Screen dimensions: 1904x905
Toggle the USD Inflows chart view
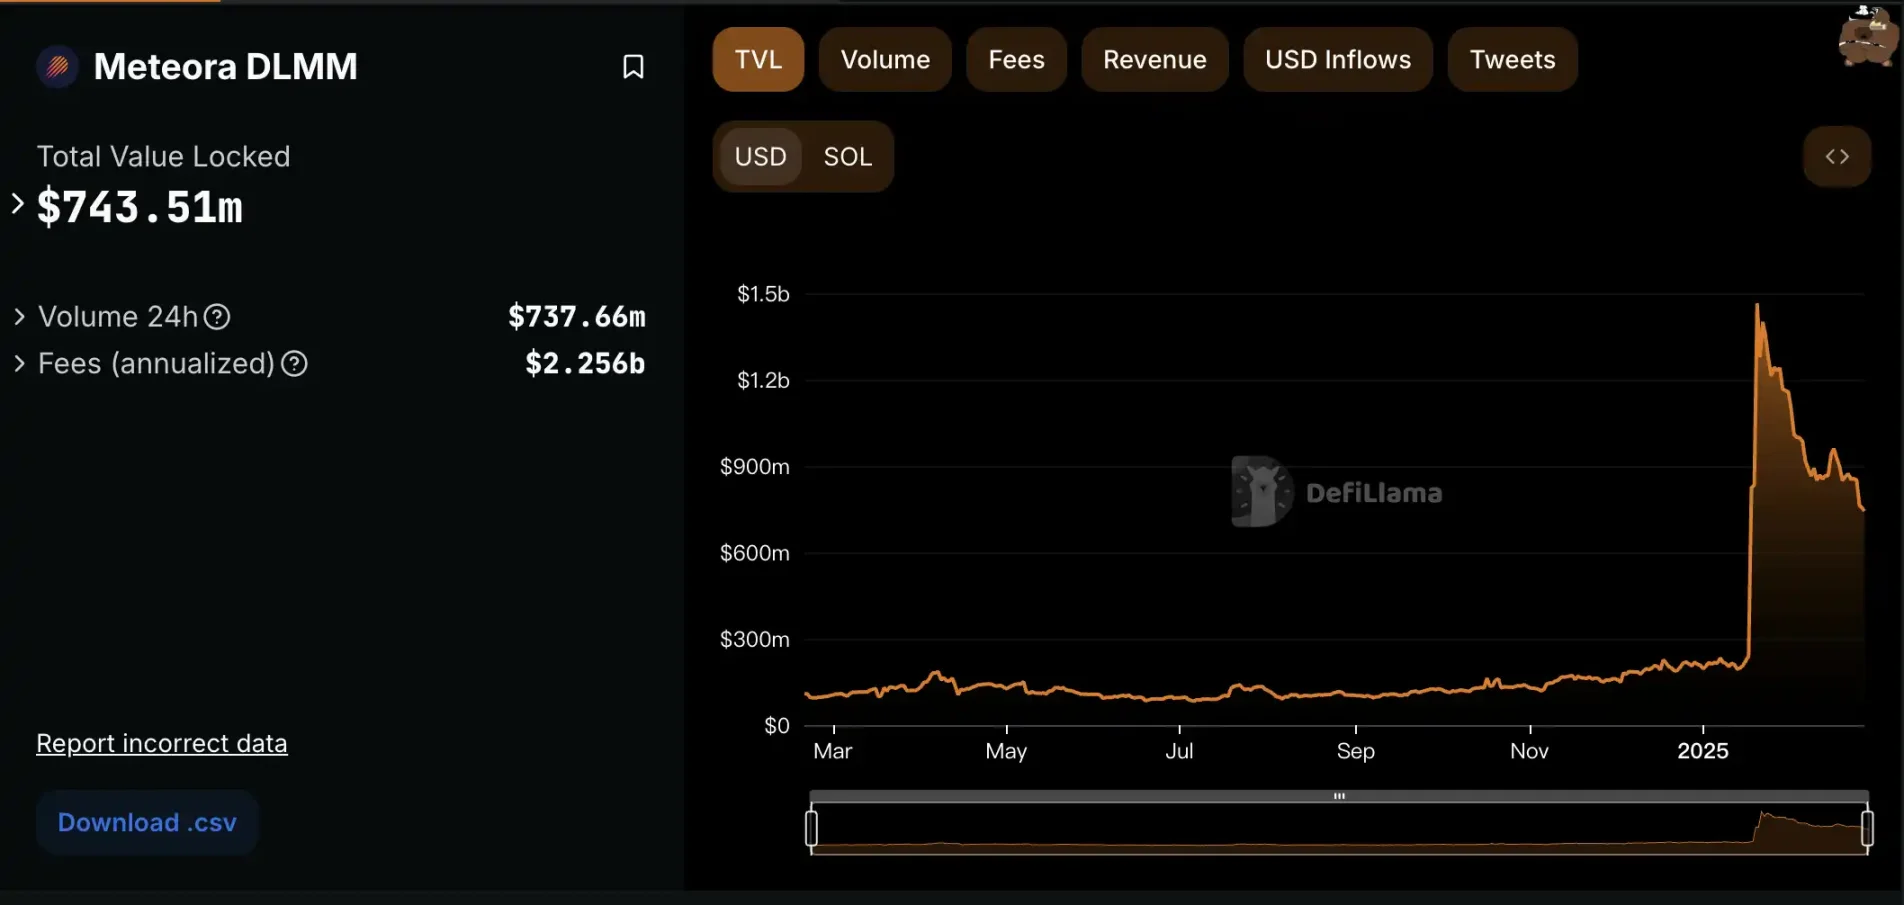point(1337,59)
